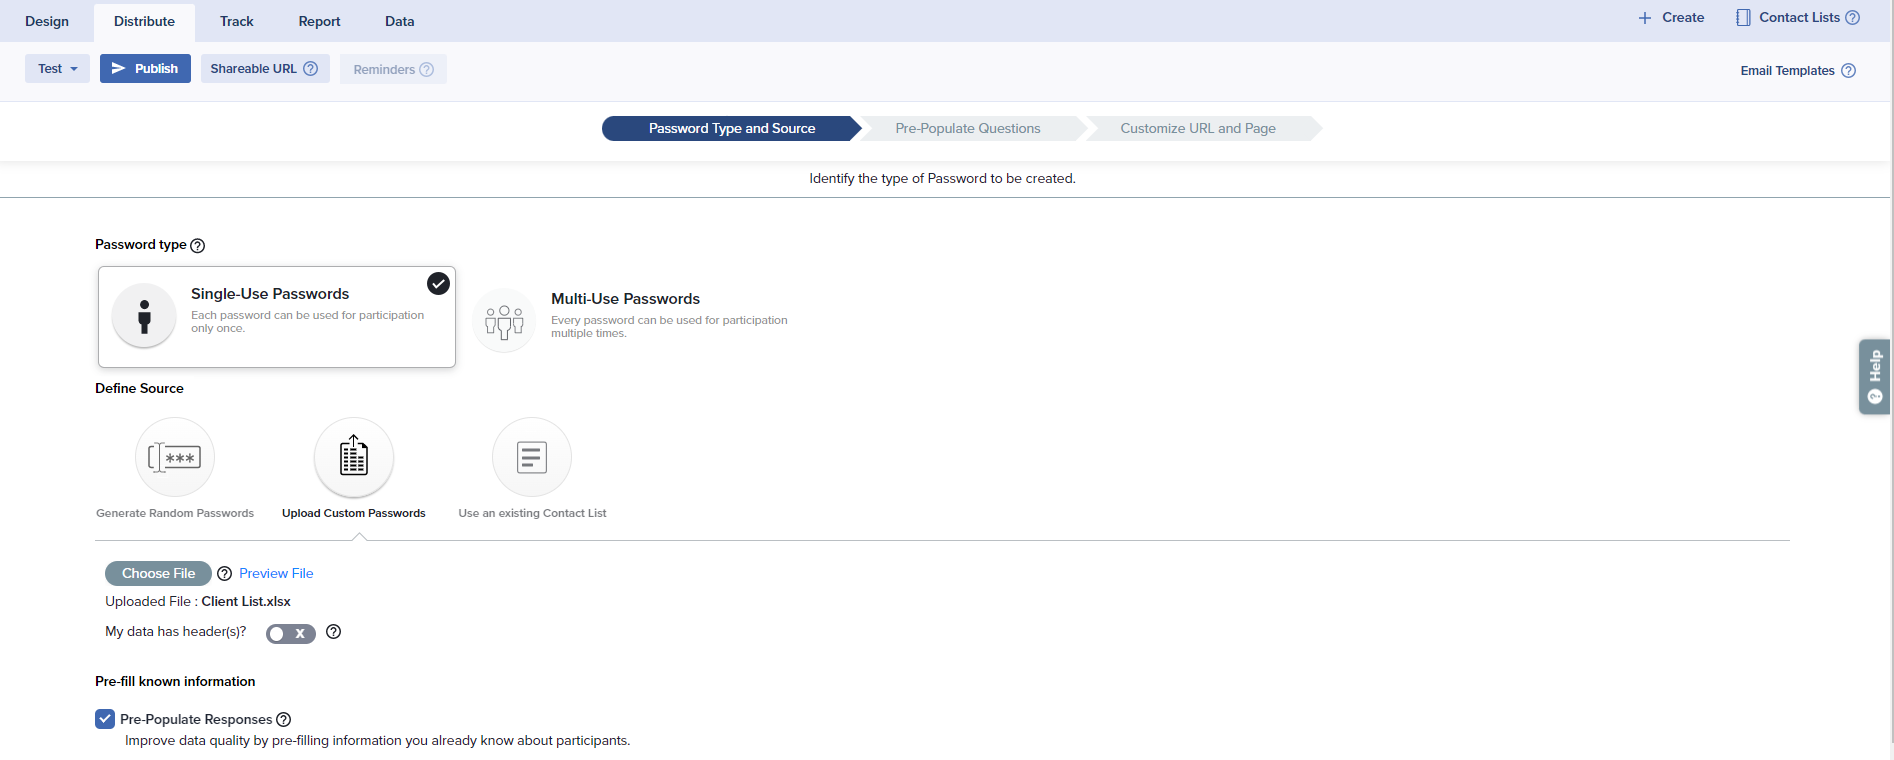Uncheck the Pre-Populate Responses checkbox
The image size is (1894, 760).
(105, 719)
